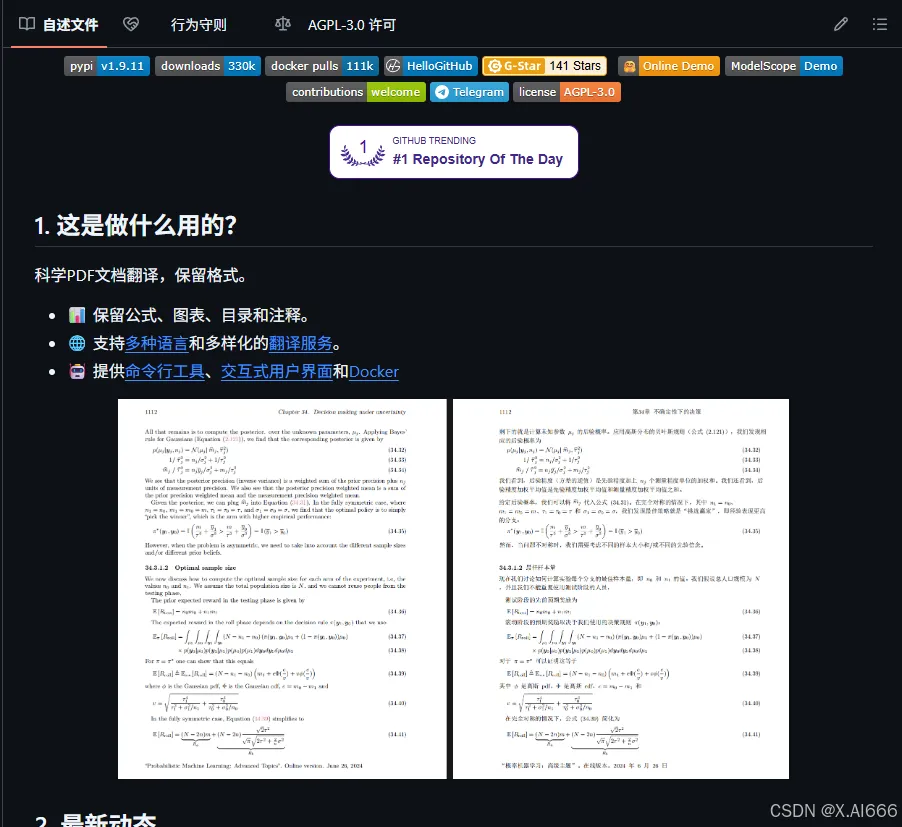Click the pypi v1.9.11 badge
The image size is (902, 827).
coord(107,66)
